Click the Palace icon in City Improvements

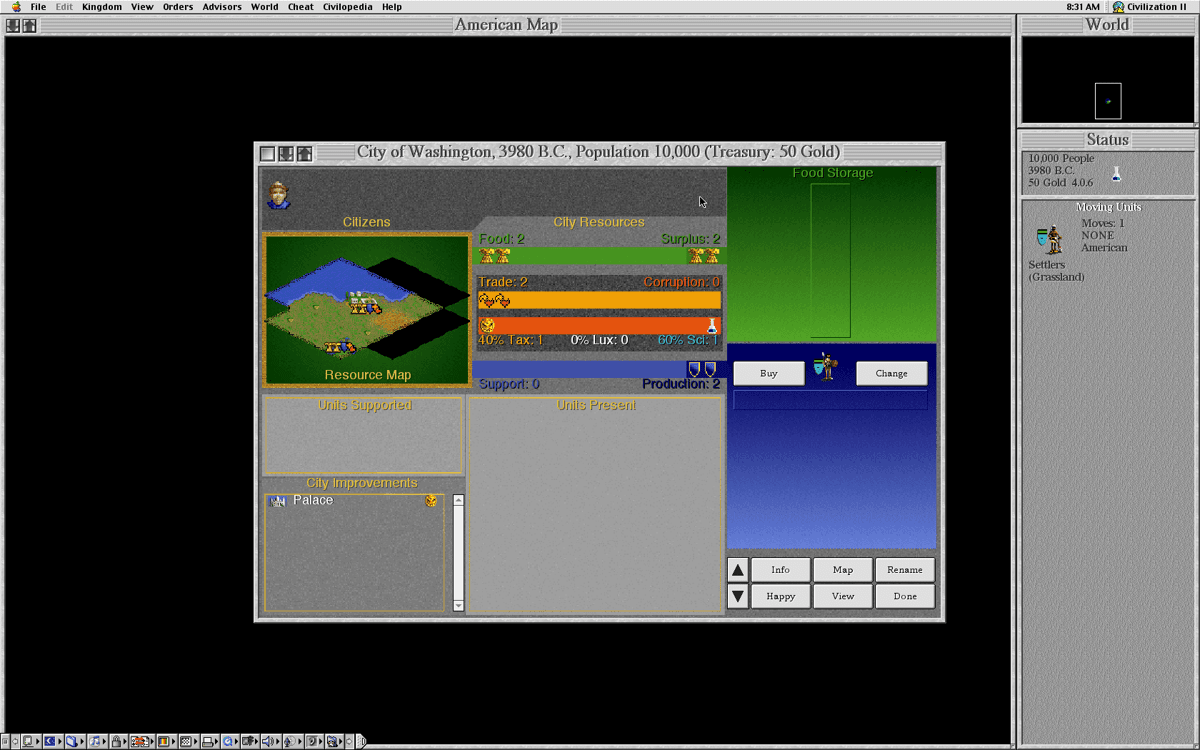(x=278, y=501)
